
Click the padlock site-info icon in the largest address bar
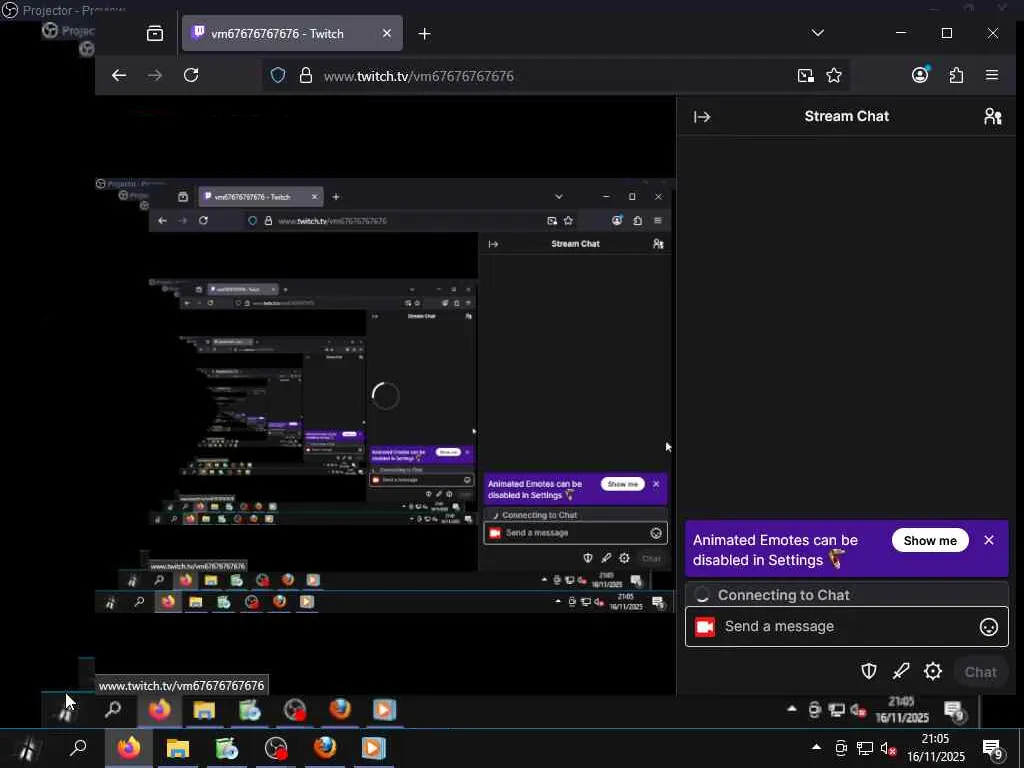[x=306, y=76]
